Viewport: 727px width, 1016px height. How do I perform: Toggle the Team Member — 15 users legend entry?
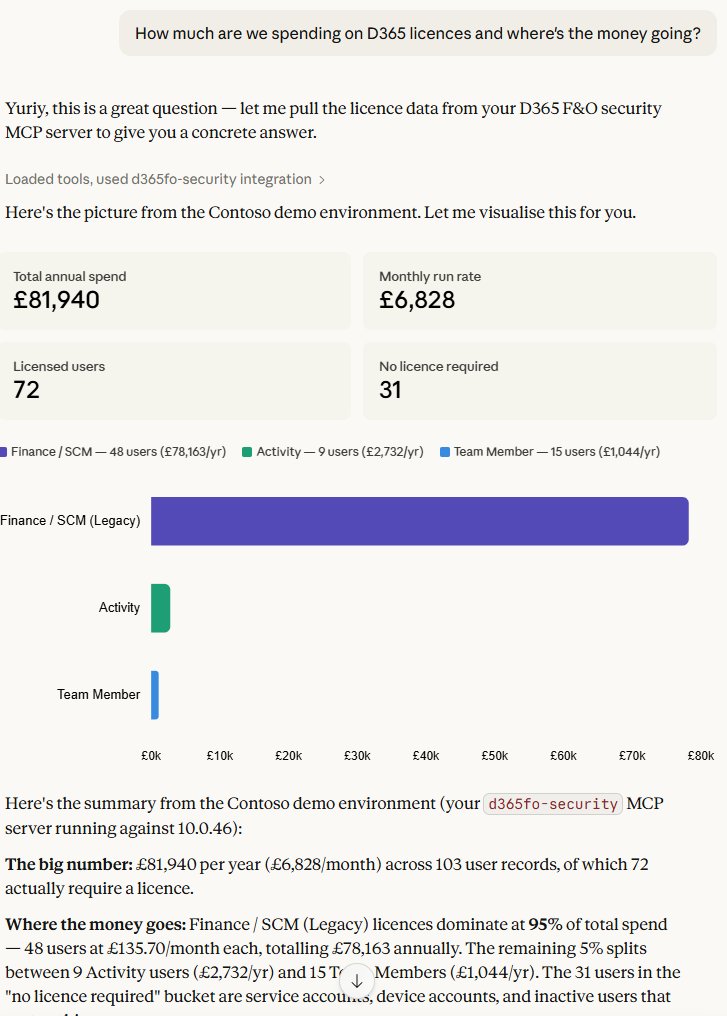[x=550, y=452]
